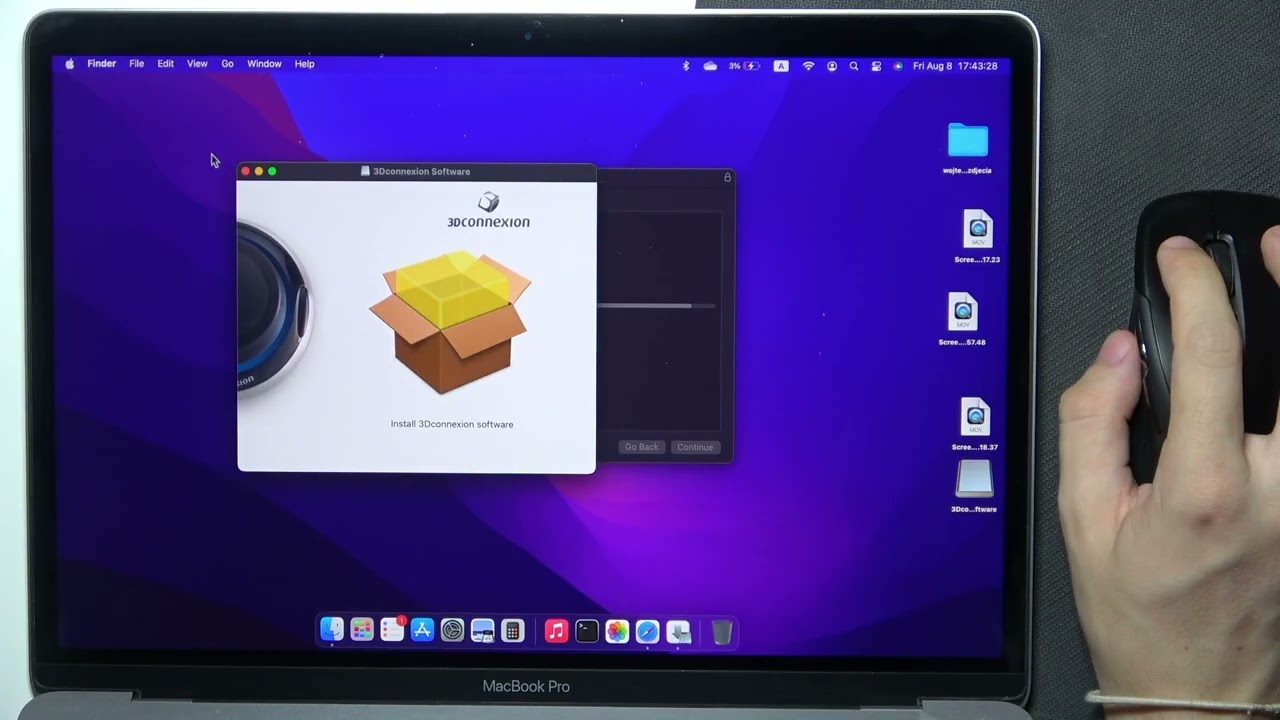The height and width of the screenshot is (720, 1280).
Task: Click the user account icon in menu bar
Action: [832, 66]
